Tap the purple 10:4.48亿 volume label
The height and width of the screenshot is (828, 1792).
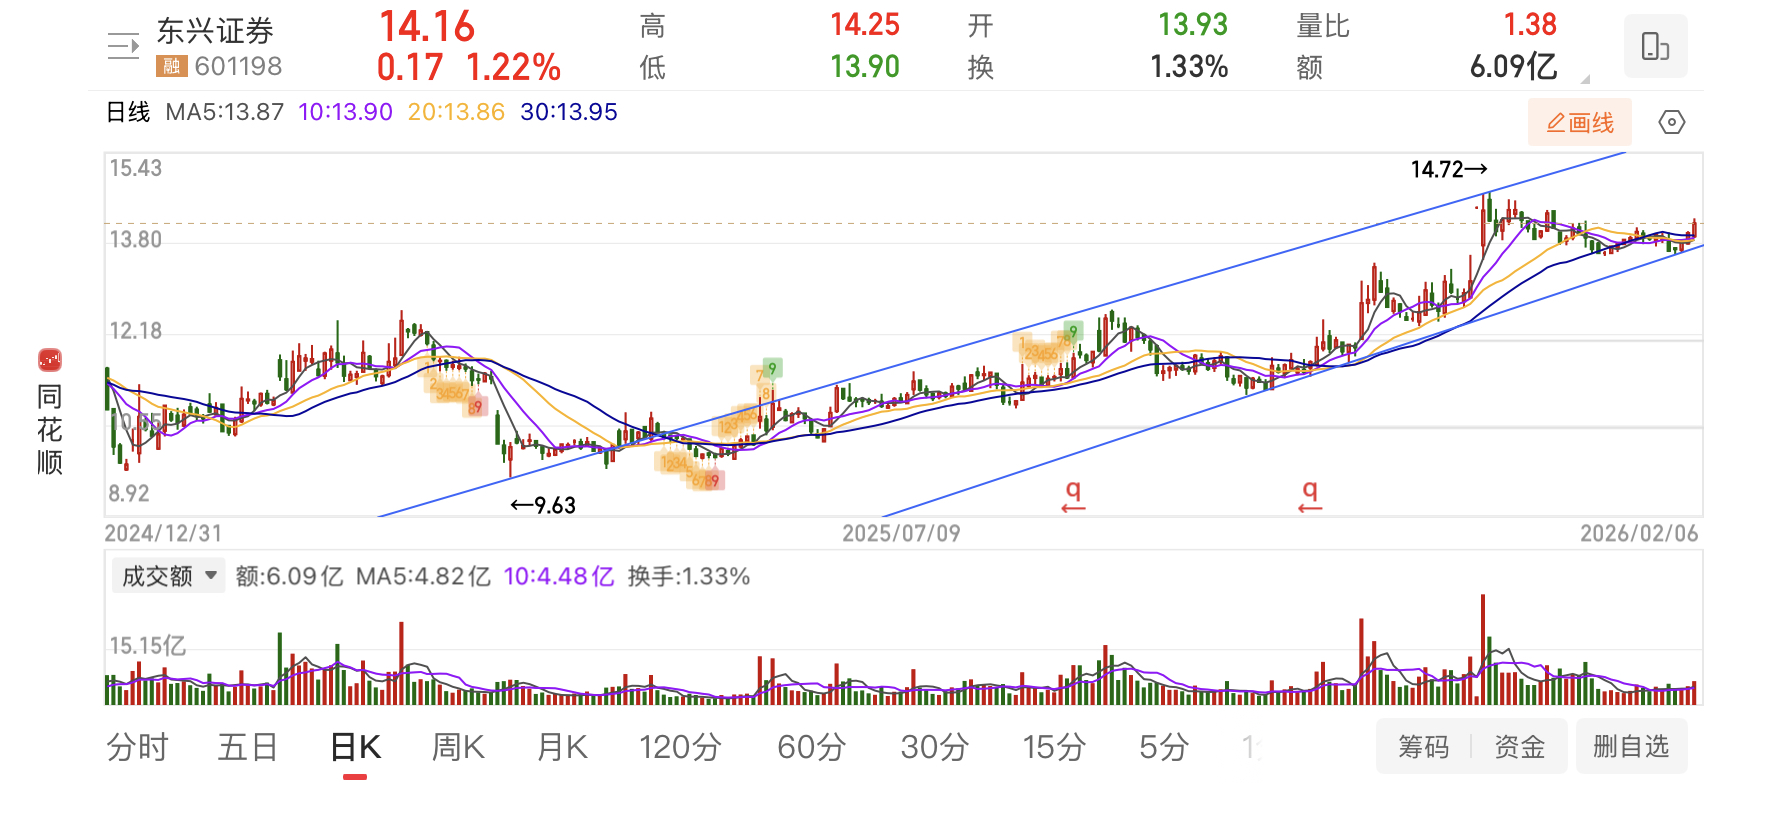559,577
